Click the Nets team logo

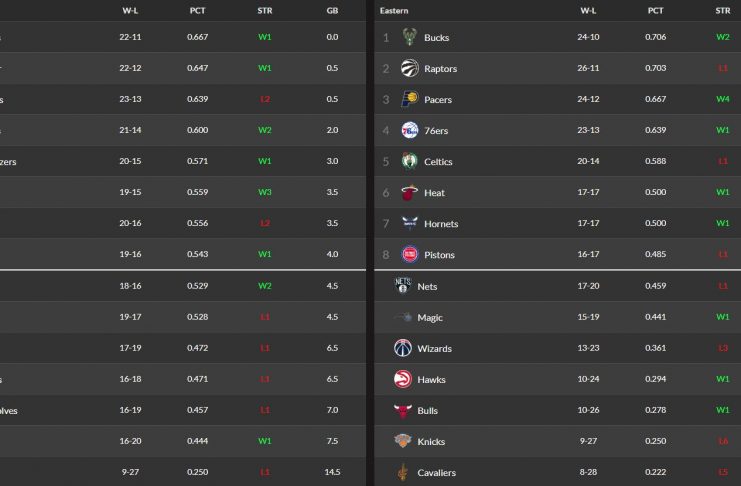point(403,286)
